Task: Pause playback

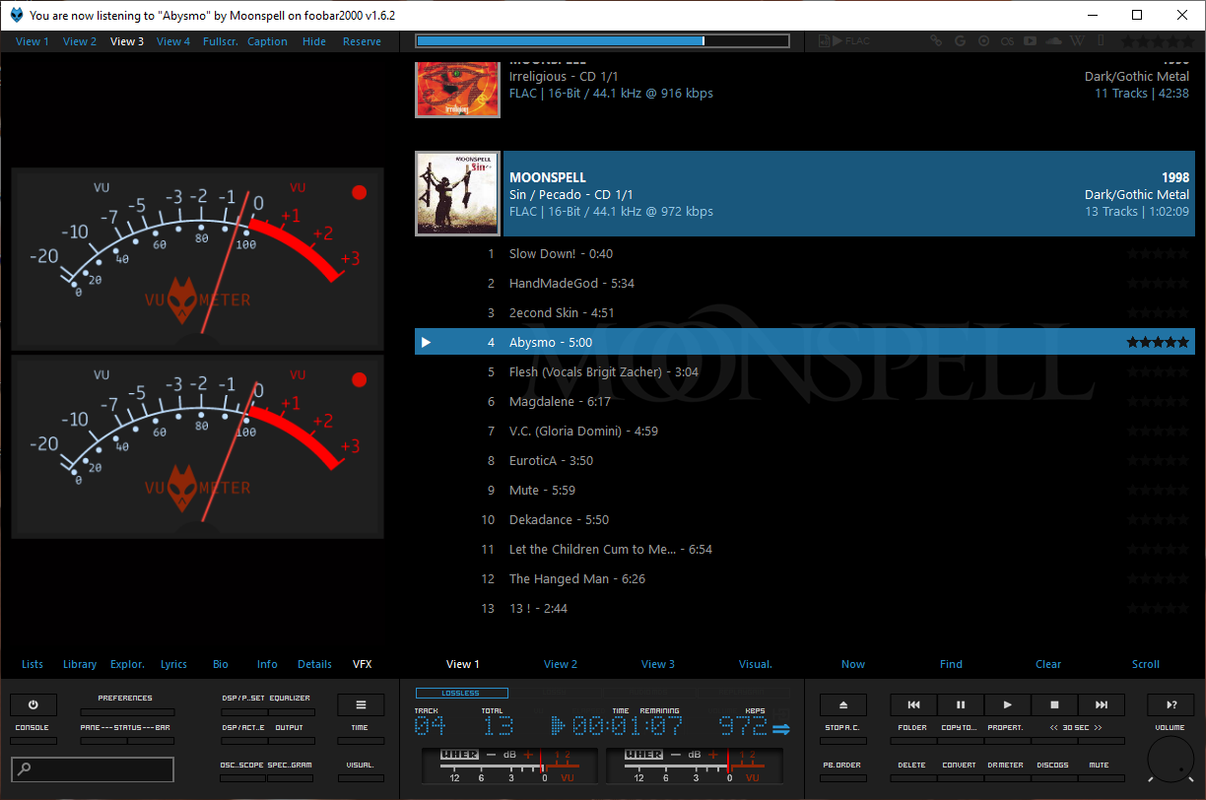Action: click(961, 705)
